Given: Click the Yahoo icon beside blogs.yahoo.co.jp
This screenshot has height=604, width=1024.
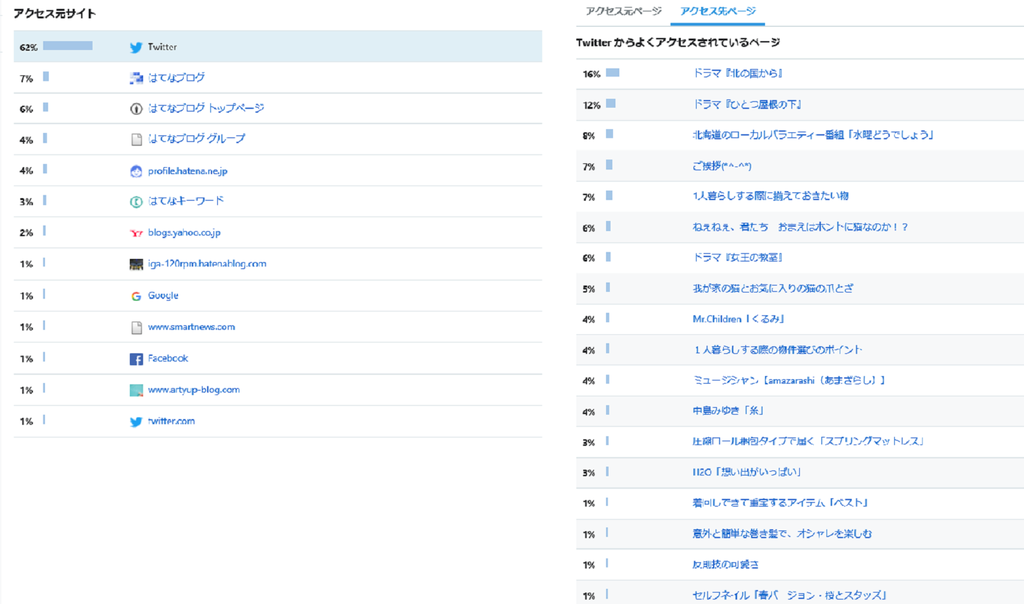Looking at the screenshot, I should coord(136,233).
